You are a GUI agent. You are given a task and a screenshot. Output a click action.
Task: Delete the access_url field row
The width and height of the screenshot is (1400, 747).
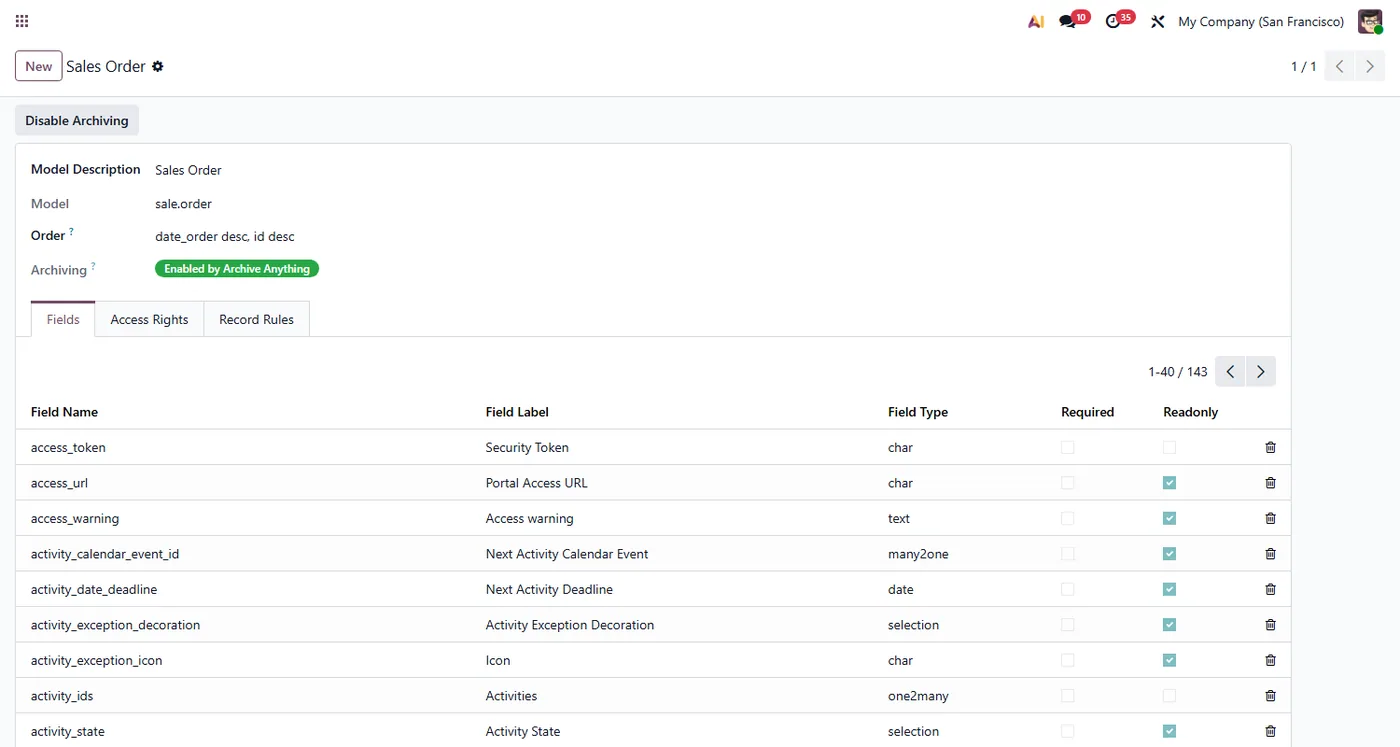click(1270, 483)
